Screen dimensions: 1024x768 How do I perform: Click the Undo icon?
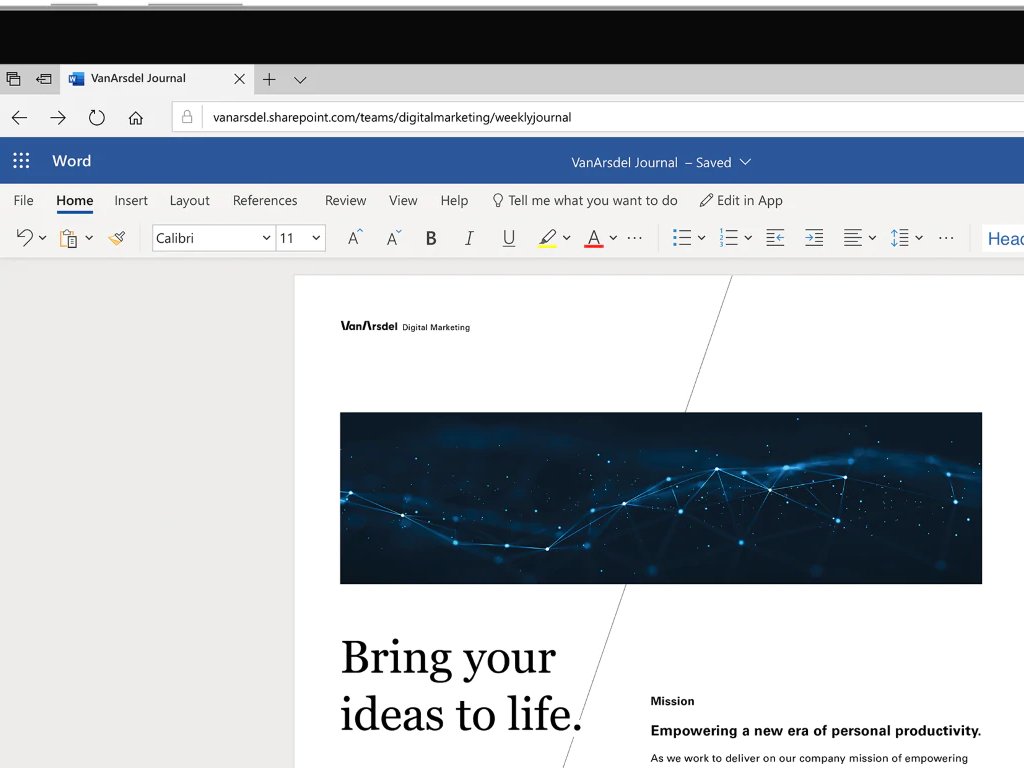tap(24, 237)
